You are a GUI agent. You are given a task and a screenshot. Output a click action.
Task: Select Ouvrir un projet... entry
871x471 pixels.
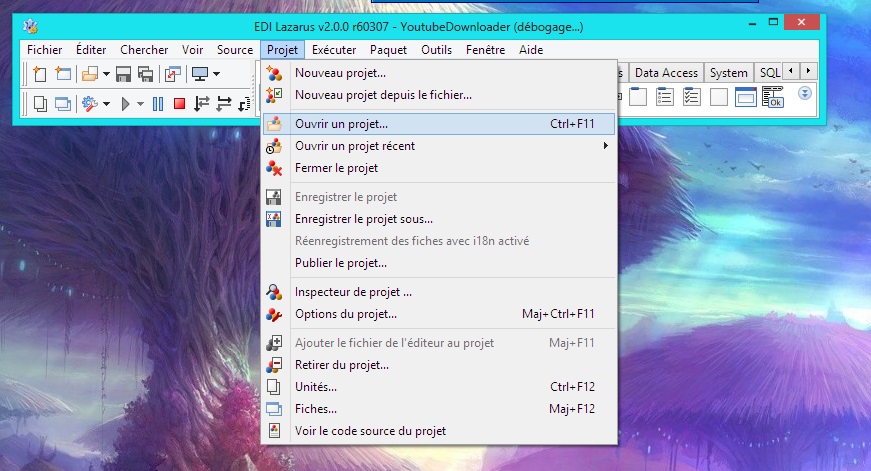[x=439, y=124]
